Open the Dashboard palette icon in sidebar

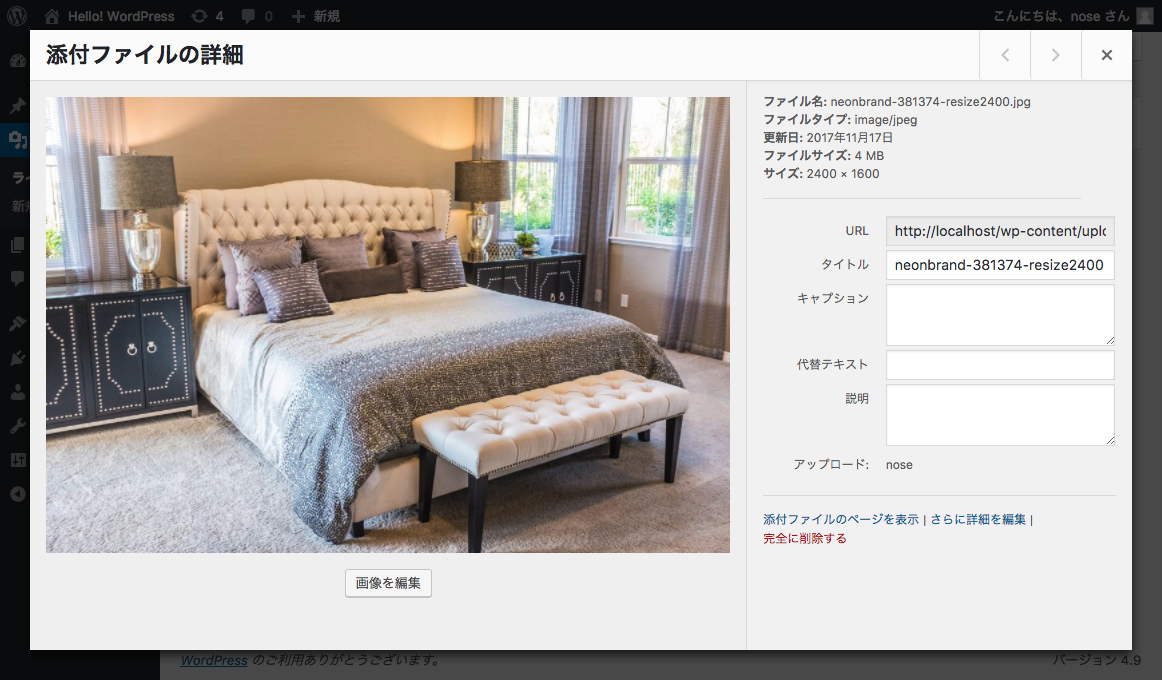(18, 61)
